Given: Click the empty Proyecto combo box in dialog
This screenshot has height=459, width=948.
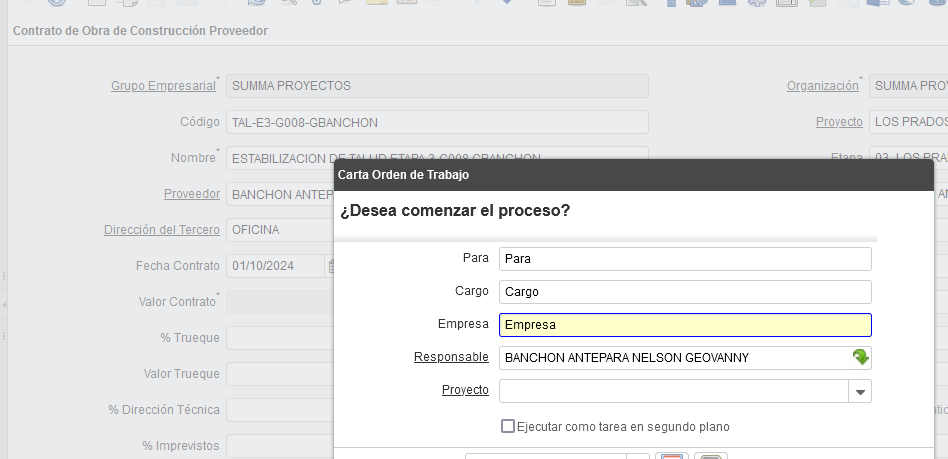Looking at the screenshot, I should click(673, 391).
